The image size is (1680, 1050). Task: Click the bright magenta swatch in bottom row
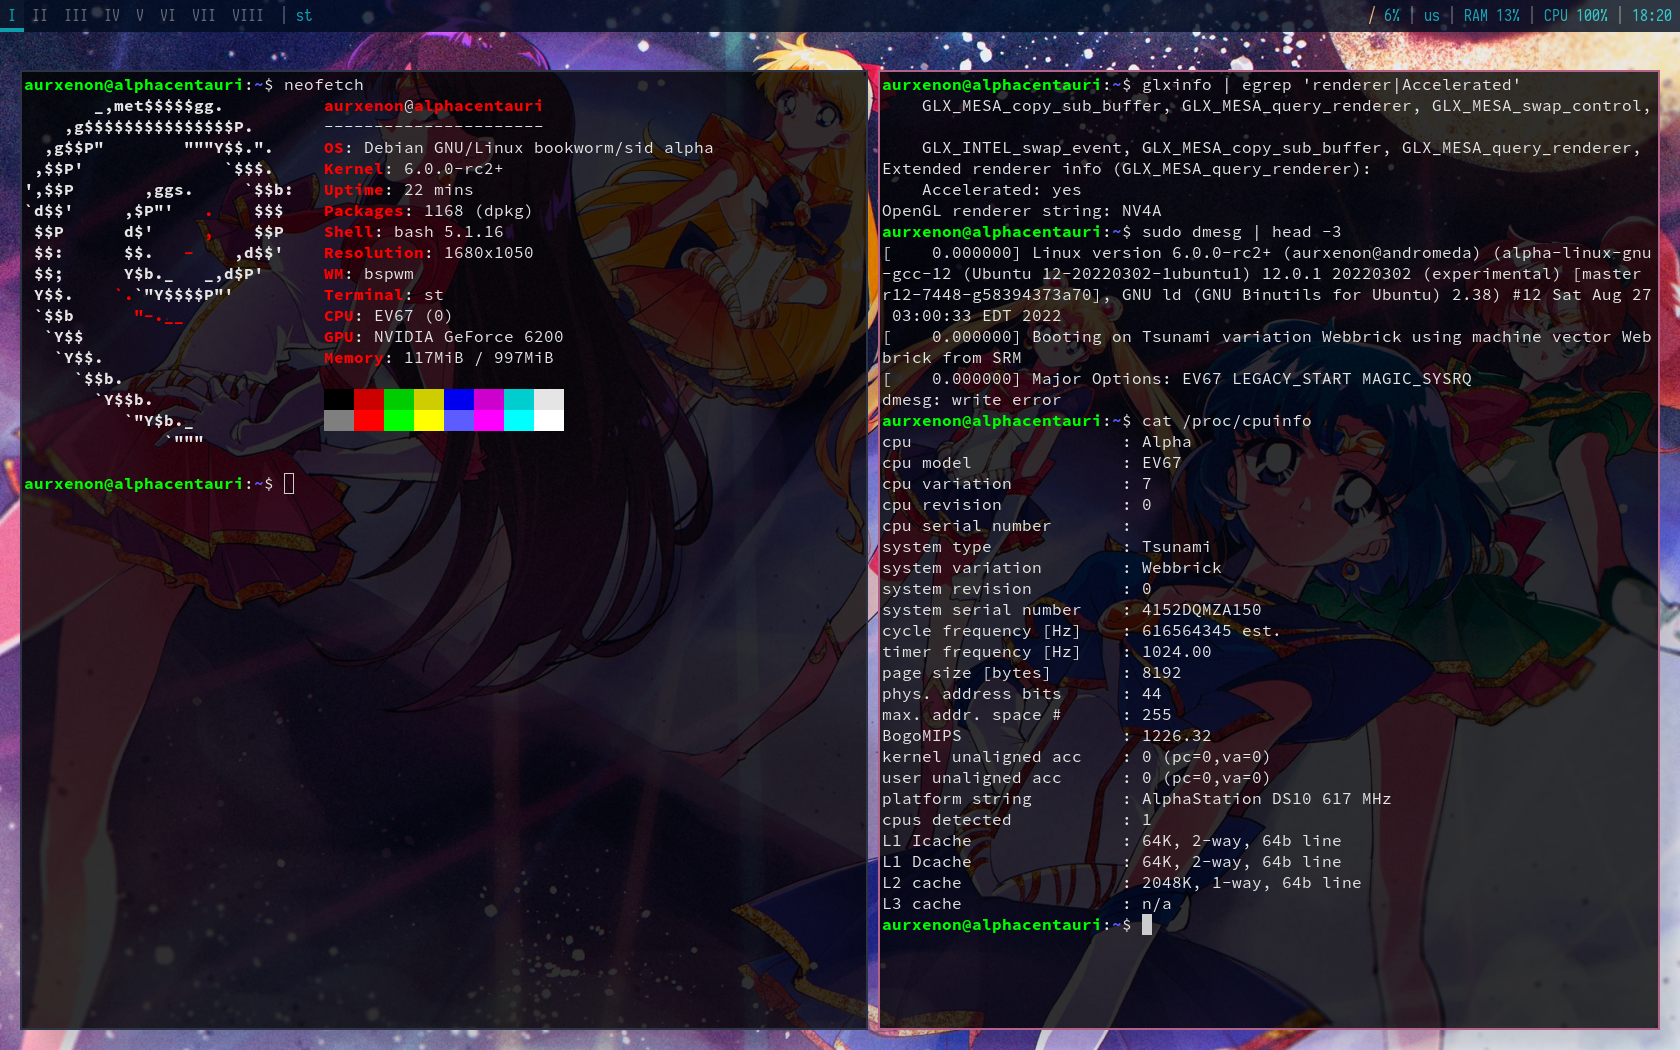point(489,420)
